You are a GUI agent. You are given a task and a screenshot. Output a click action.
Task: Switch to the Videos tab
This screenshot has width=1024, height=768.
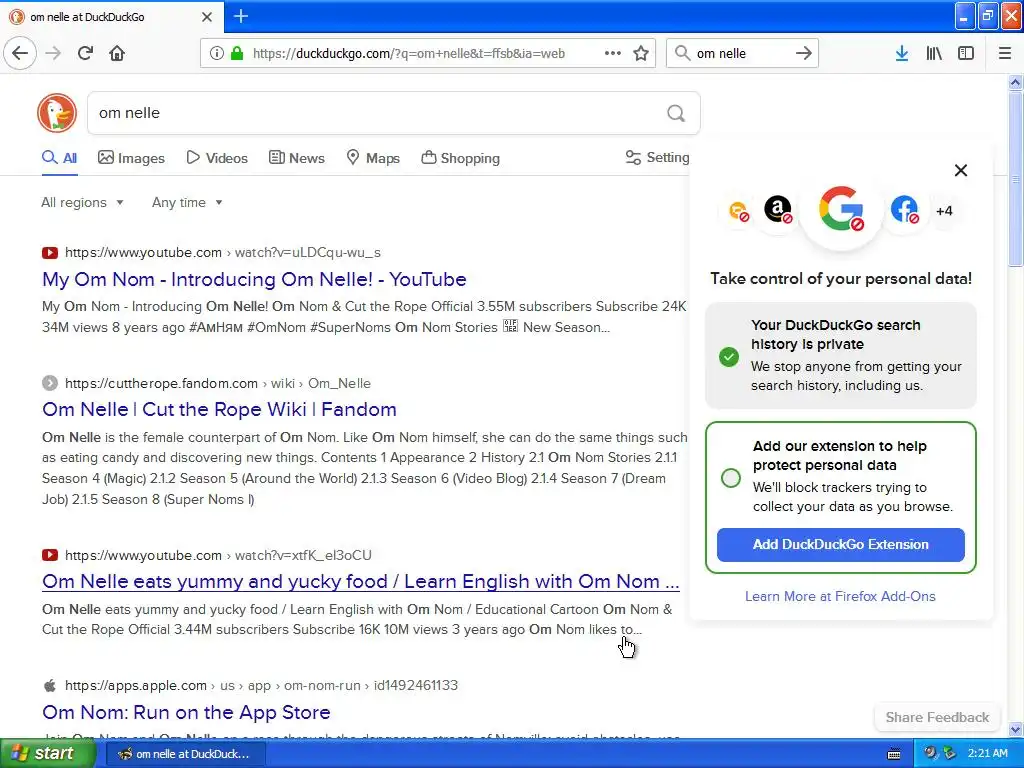tap(217, 157)
